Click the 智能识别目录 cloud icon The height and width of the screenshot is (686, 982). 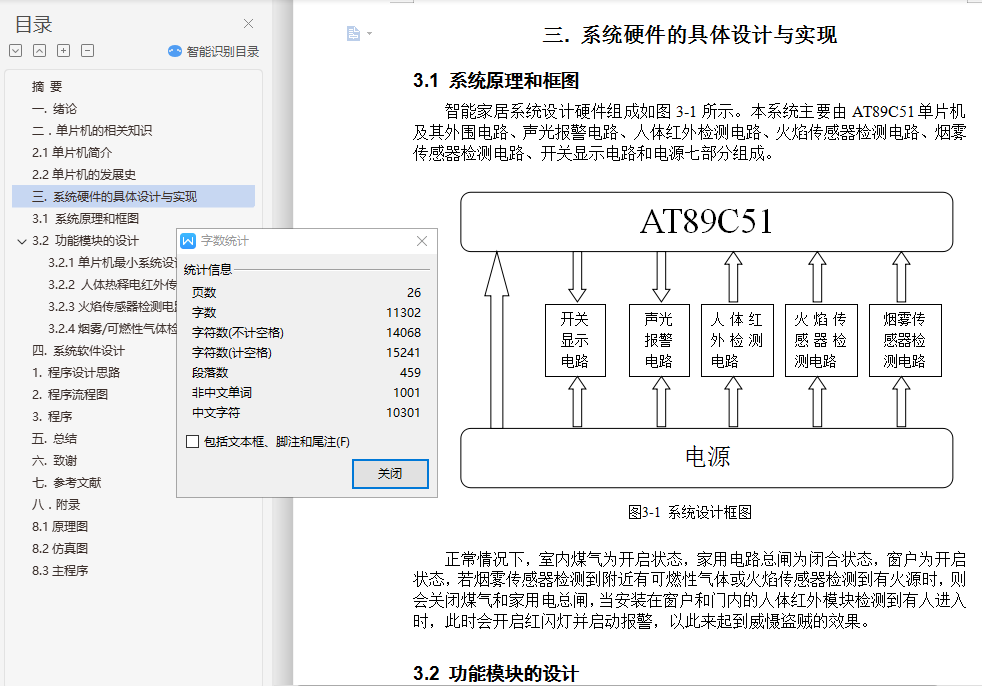tap(175, 51)
